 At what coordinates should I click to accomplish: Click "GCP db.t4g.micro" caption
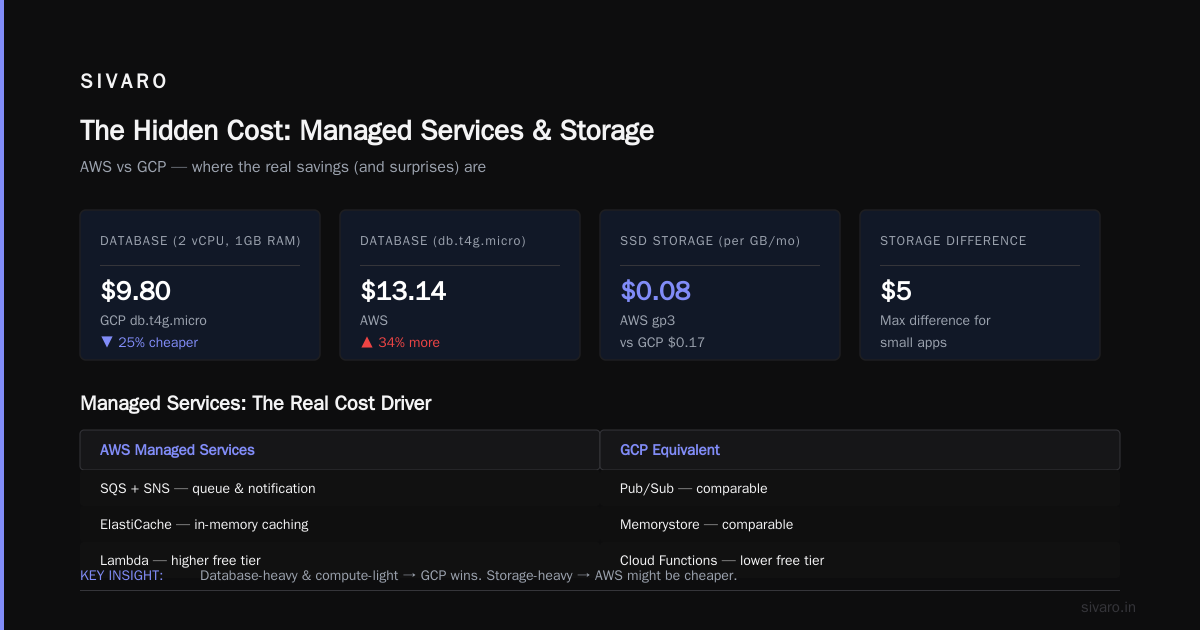153,320
